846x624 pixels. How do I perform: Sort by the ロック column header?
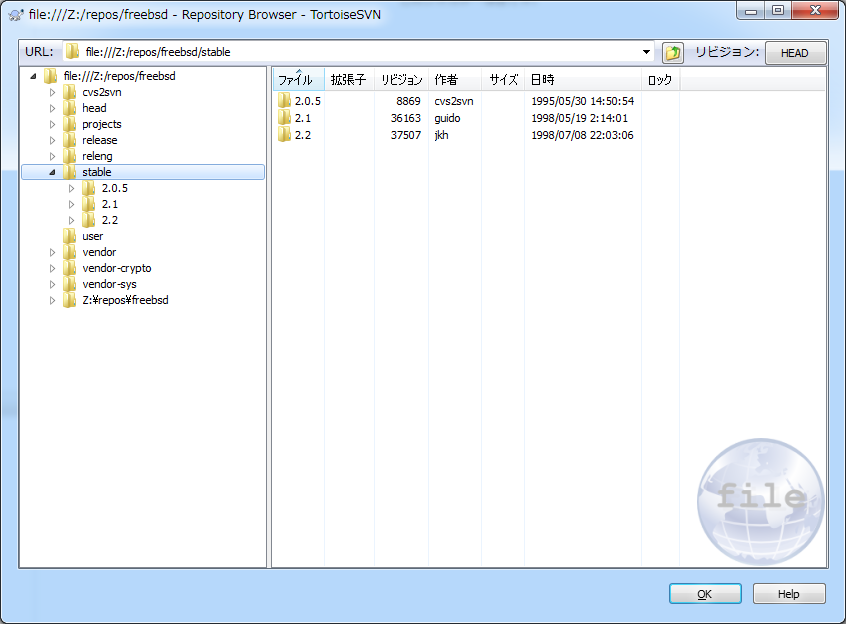660,80
